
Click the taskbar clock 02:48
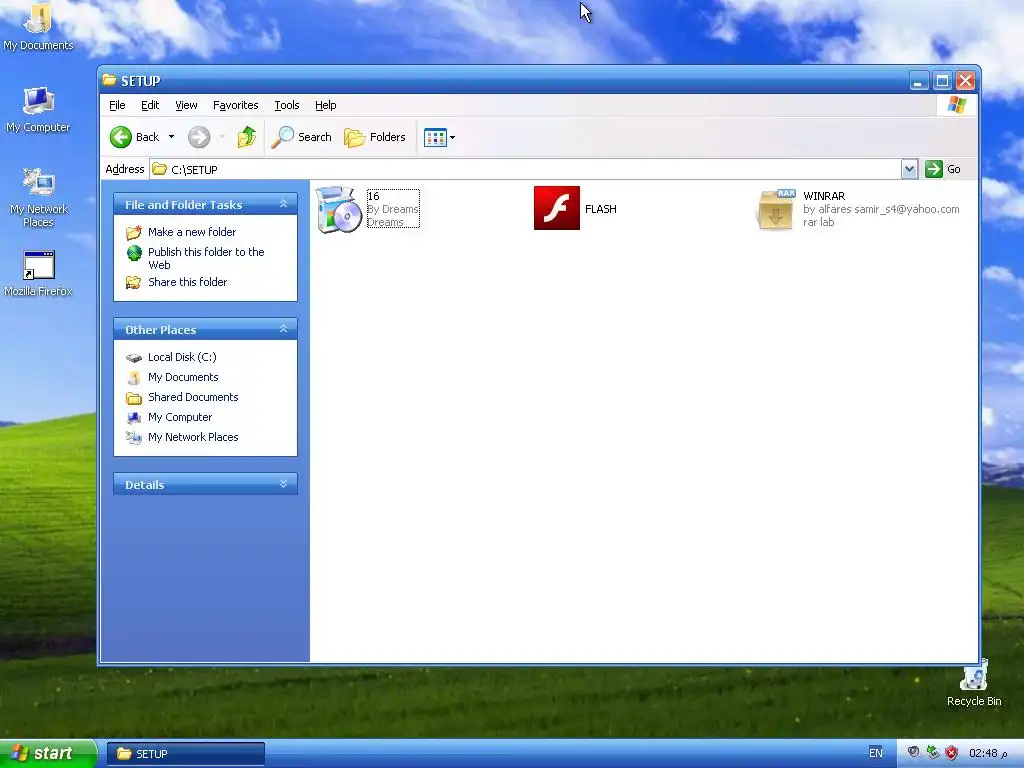(988, 753)
